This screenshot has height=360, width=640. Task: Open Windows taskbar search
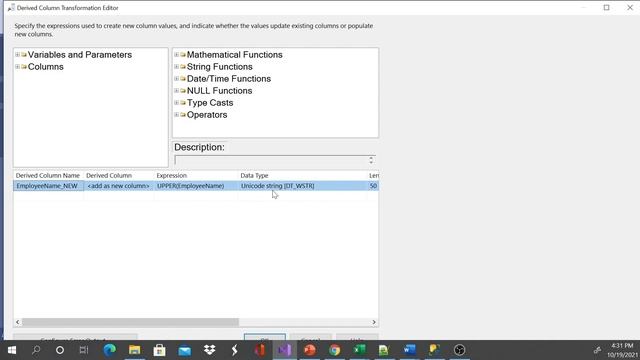tap(36, 350)
